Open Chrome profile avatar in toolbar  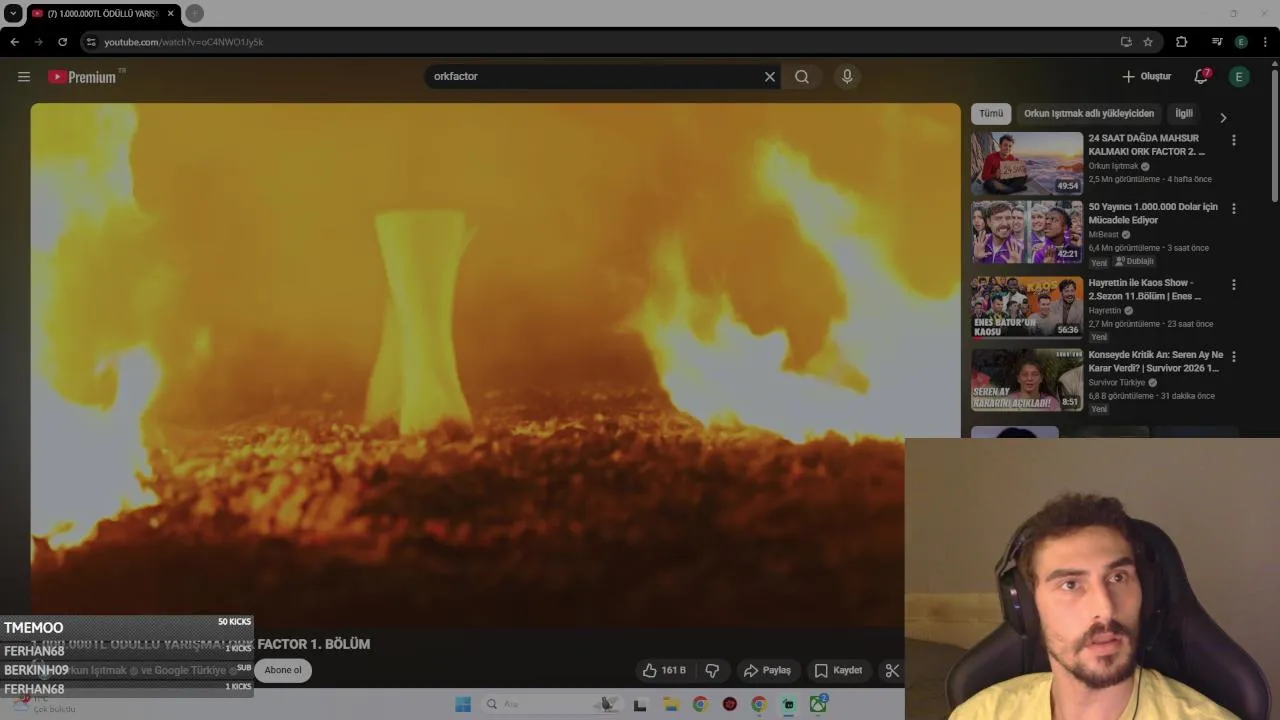tap(1241, 42)
